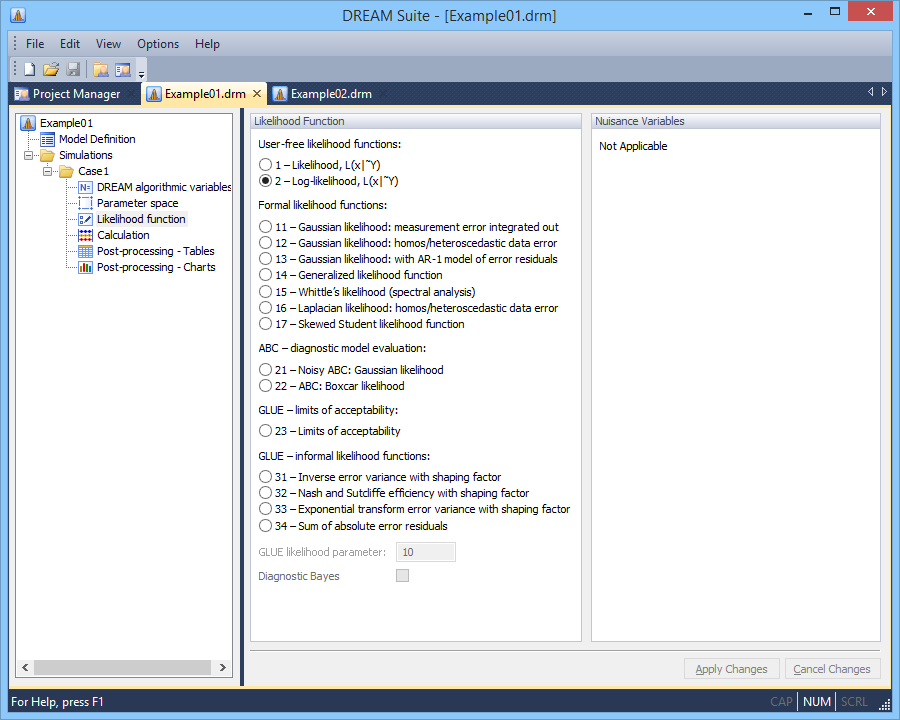The width and height of the screenshot is (900, 720).
Task: Click the tree scrollbar left arrow
Action: coord(25,667)
